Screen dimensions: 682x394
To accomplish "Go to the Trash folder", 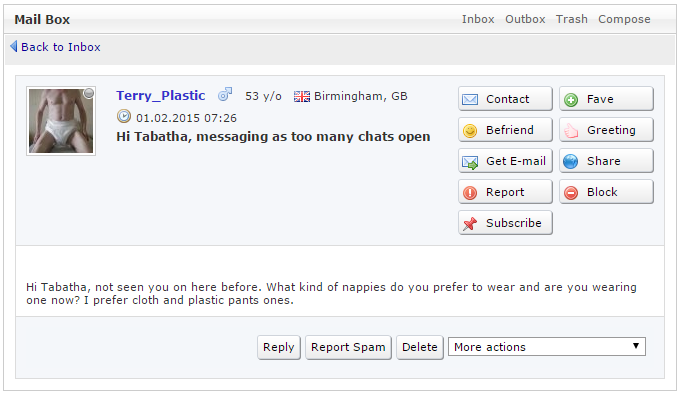I will tap(572, 19).
